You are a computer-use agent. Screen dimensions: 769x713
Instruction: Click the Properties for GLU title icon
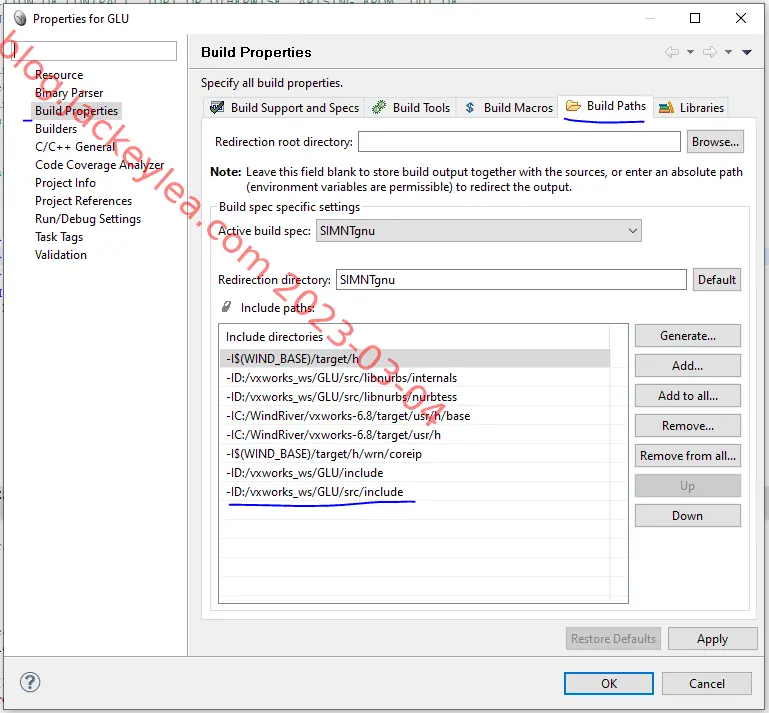20,19
